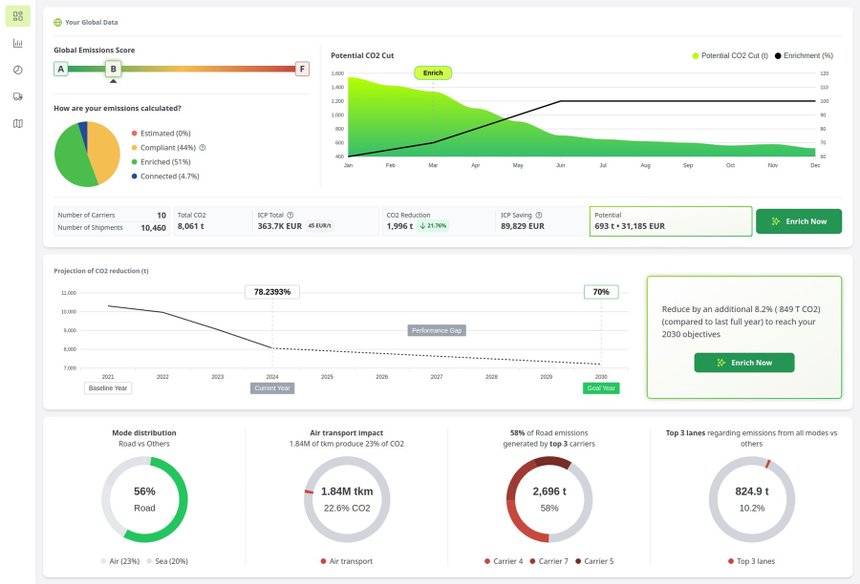Select the pie chart reports sidebar icon
This screenshot has height=584, width=860.
click(x=18, y=70)
